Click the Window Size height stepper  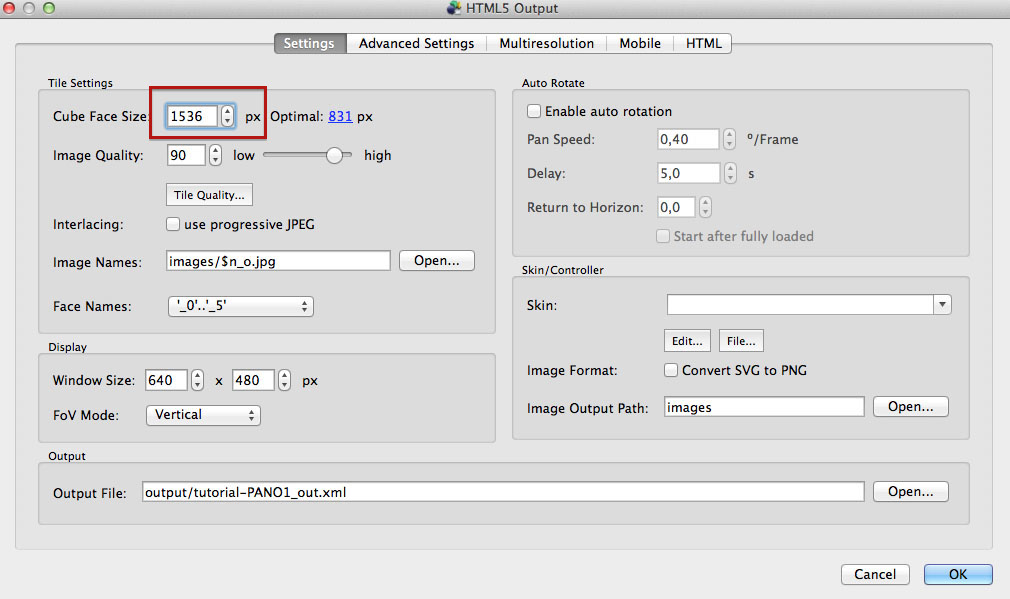[x=284, y=380]
